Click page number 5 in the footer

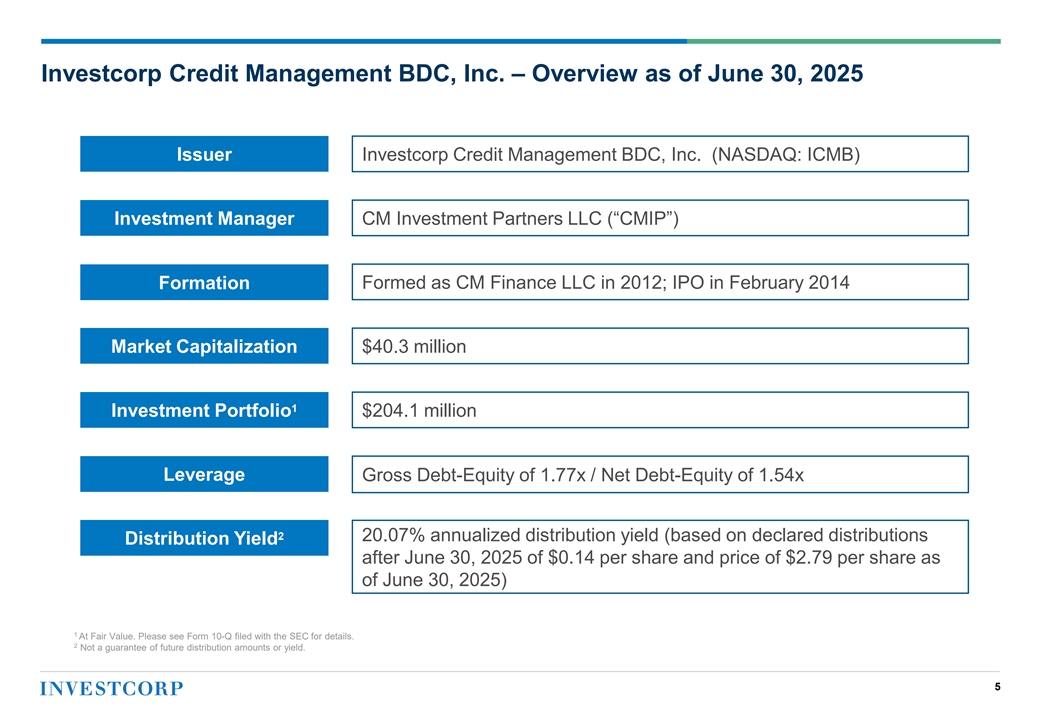coord(998,687)
